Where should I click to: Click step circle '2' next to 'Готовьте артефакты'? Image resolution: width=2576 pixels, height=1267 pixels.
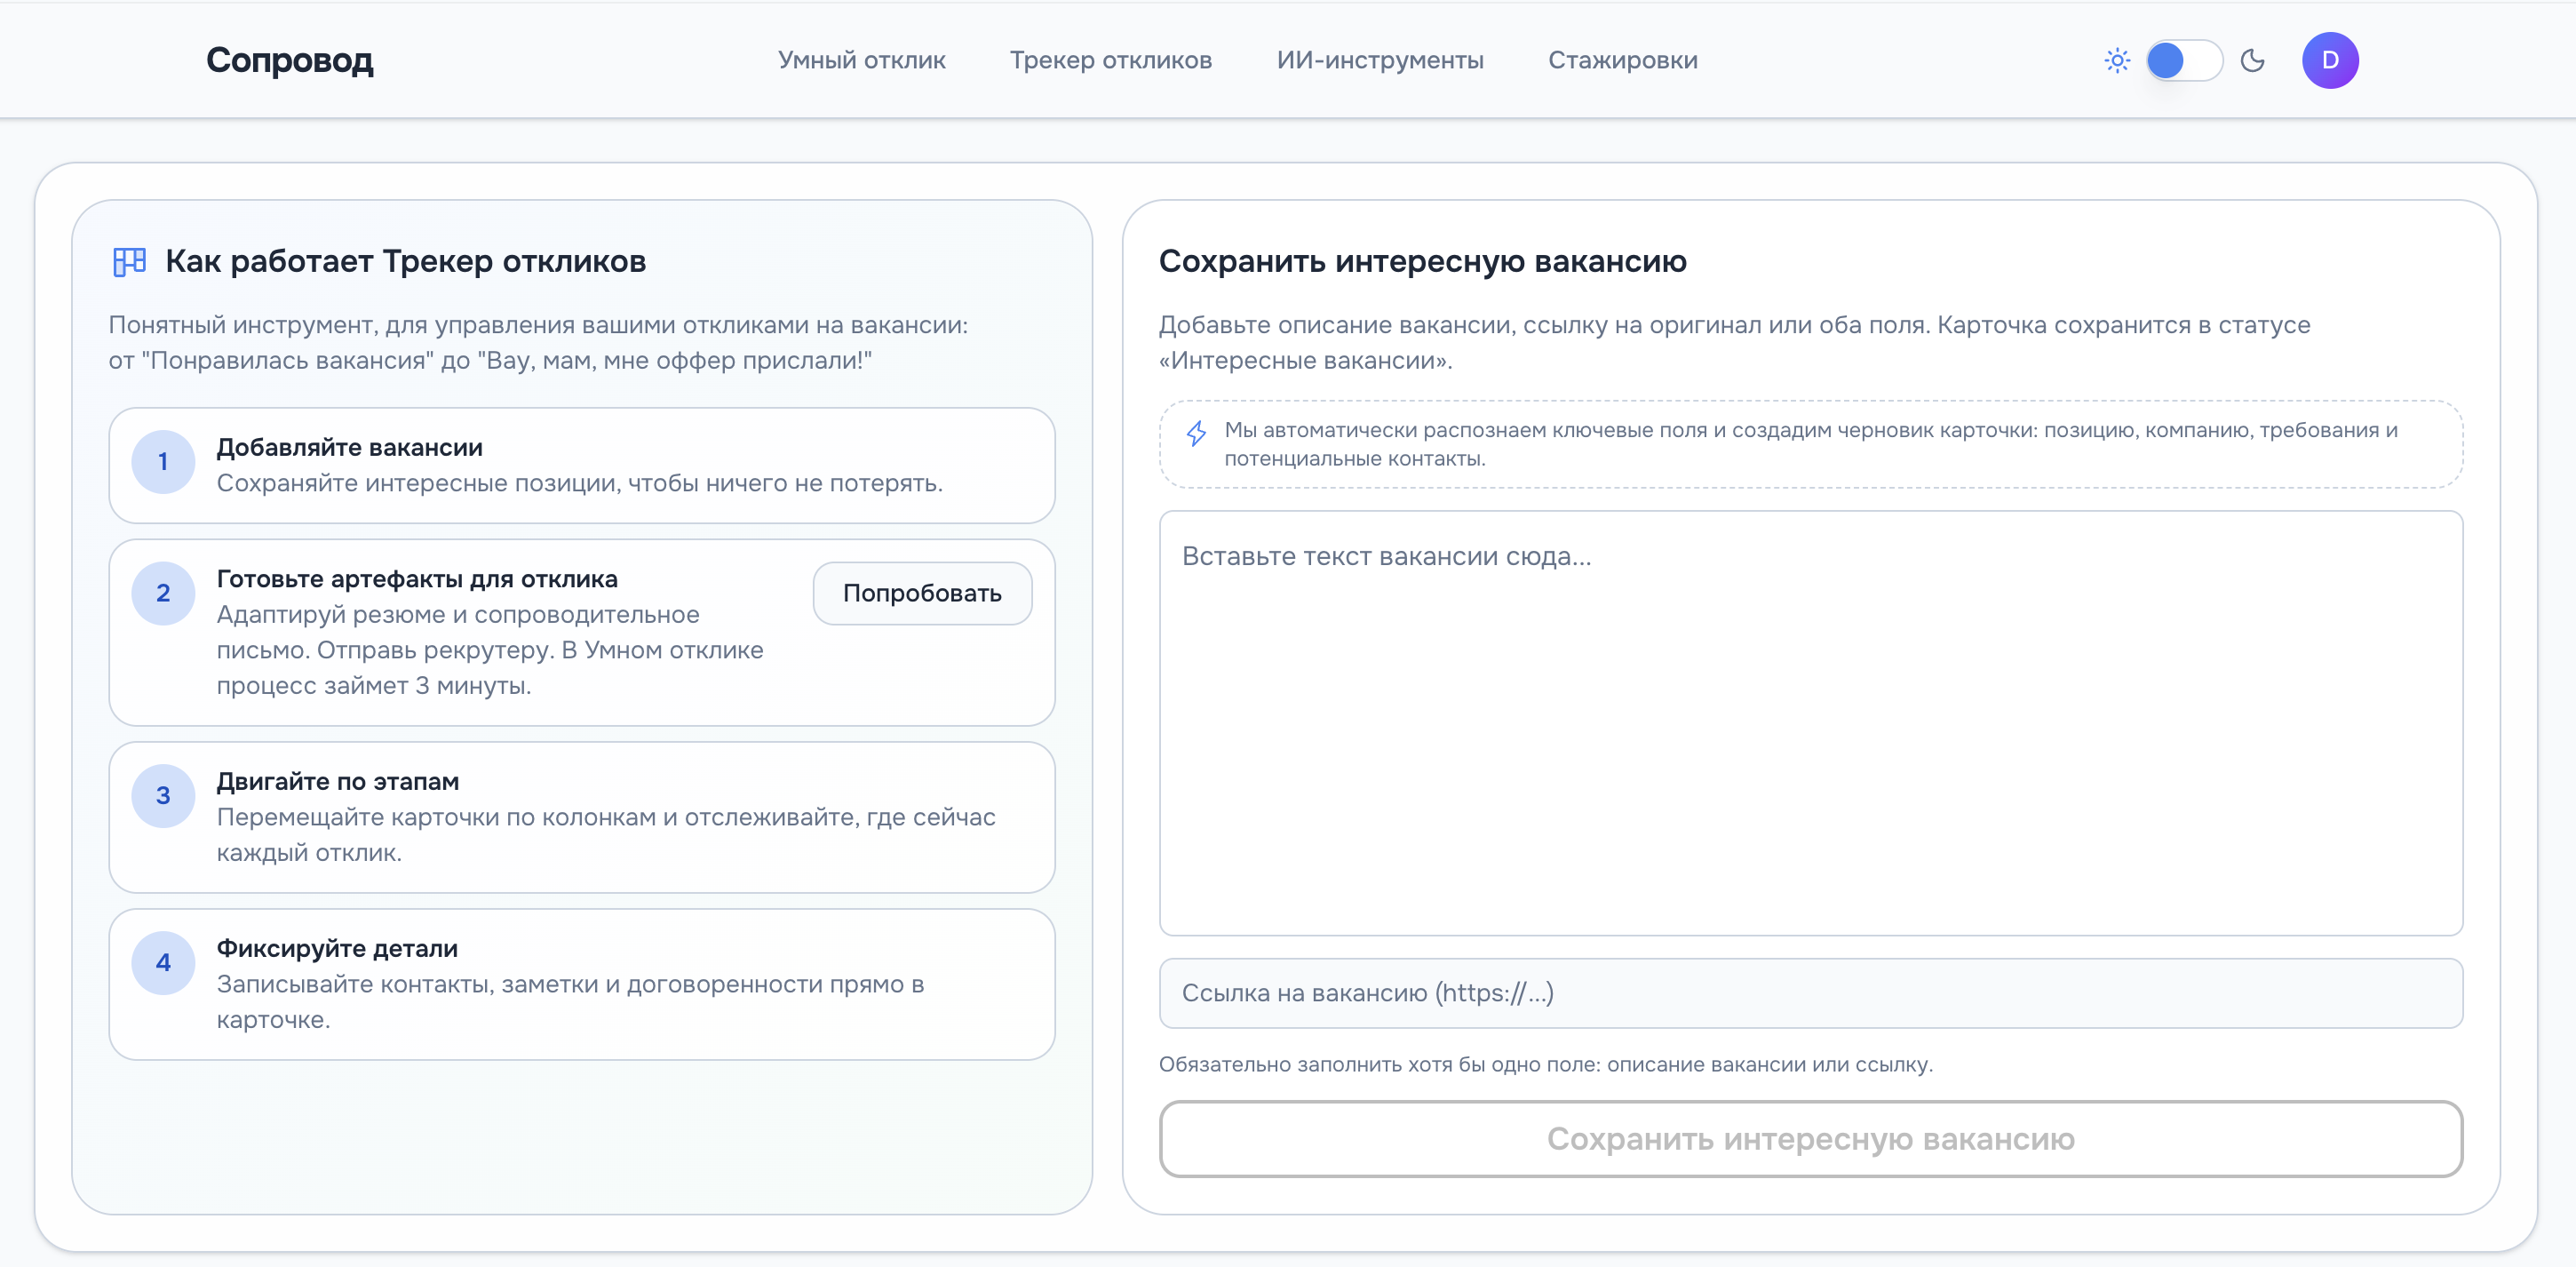tap(163, 593)
